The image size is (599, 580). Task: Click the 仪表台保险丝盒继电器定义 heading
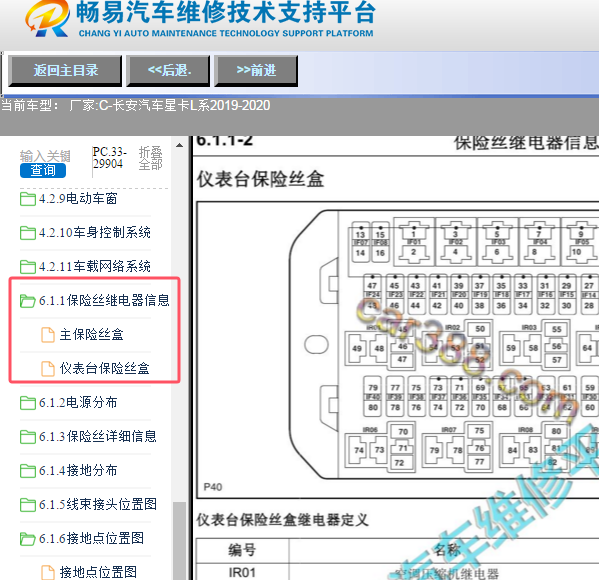[283, 520]
